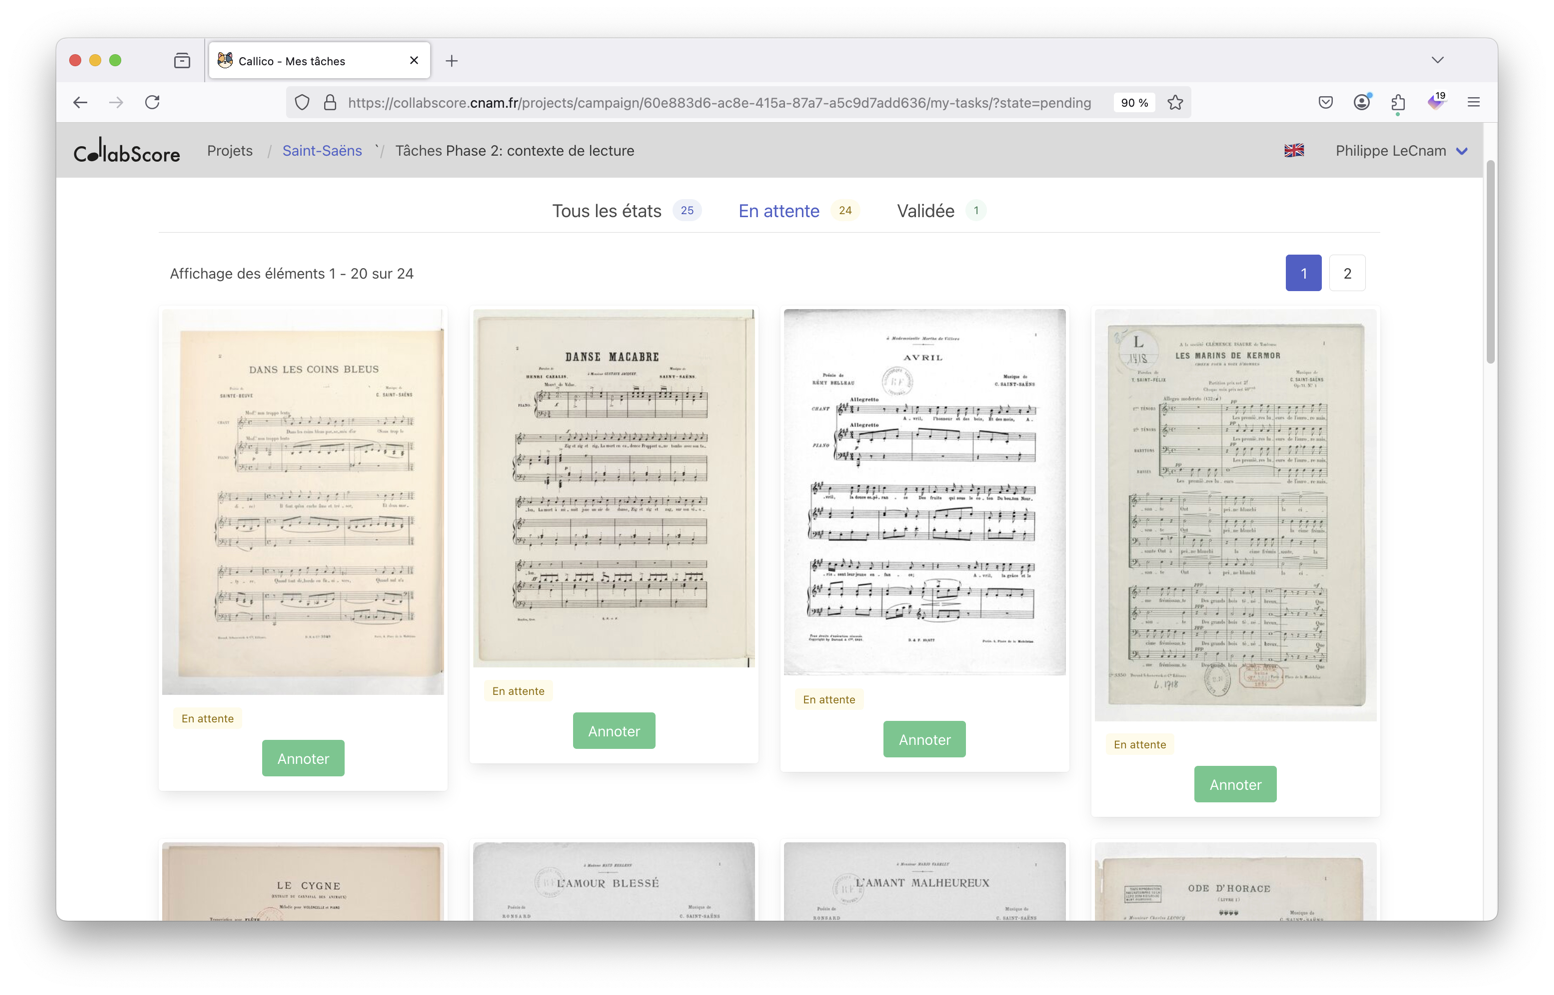Open the Avril score thumbnail
Image resolution: width=1554 pixels, height=995 pixels.
(924, 492)
